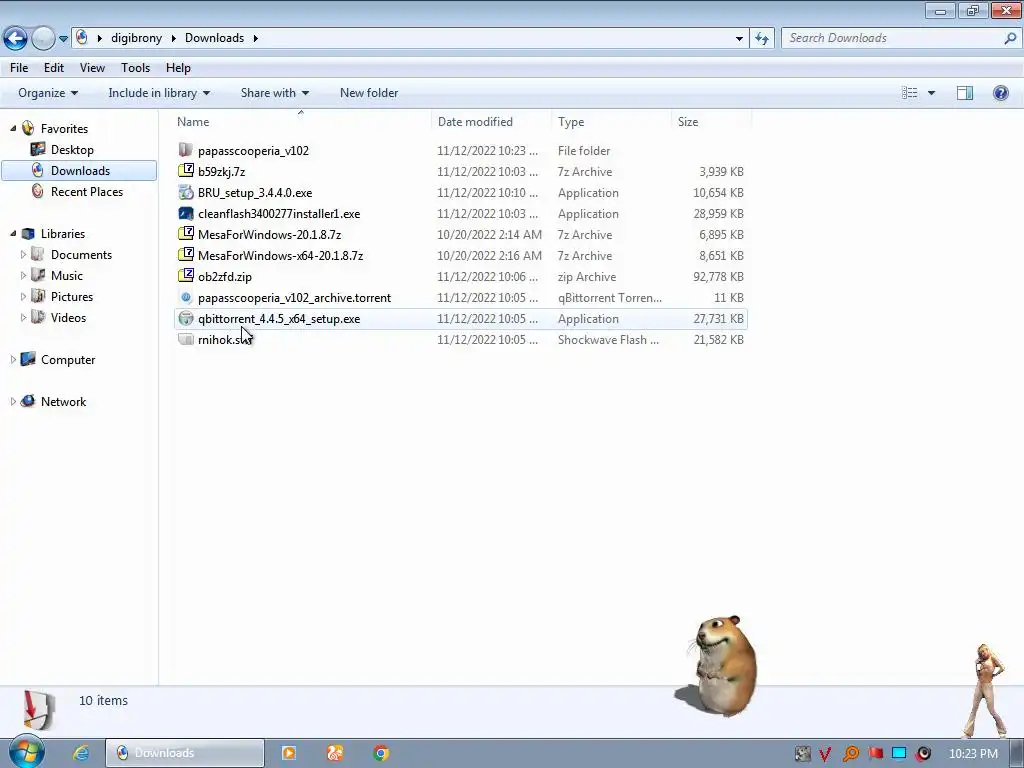The height and width of the screenshot is (768, 1024).
Task: Collapse the Libraries tree group
Action: 13,234
